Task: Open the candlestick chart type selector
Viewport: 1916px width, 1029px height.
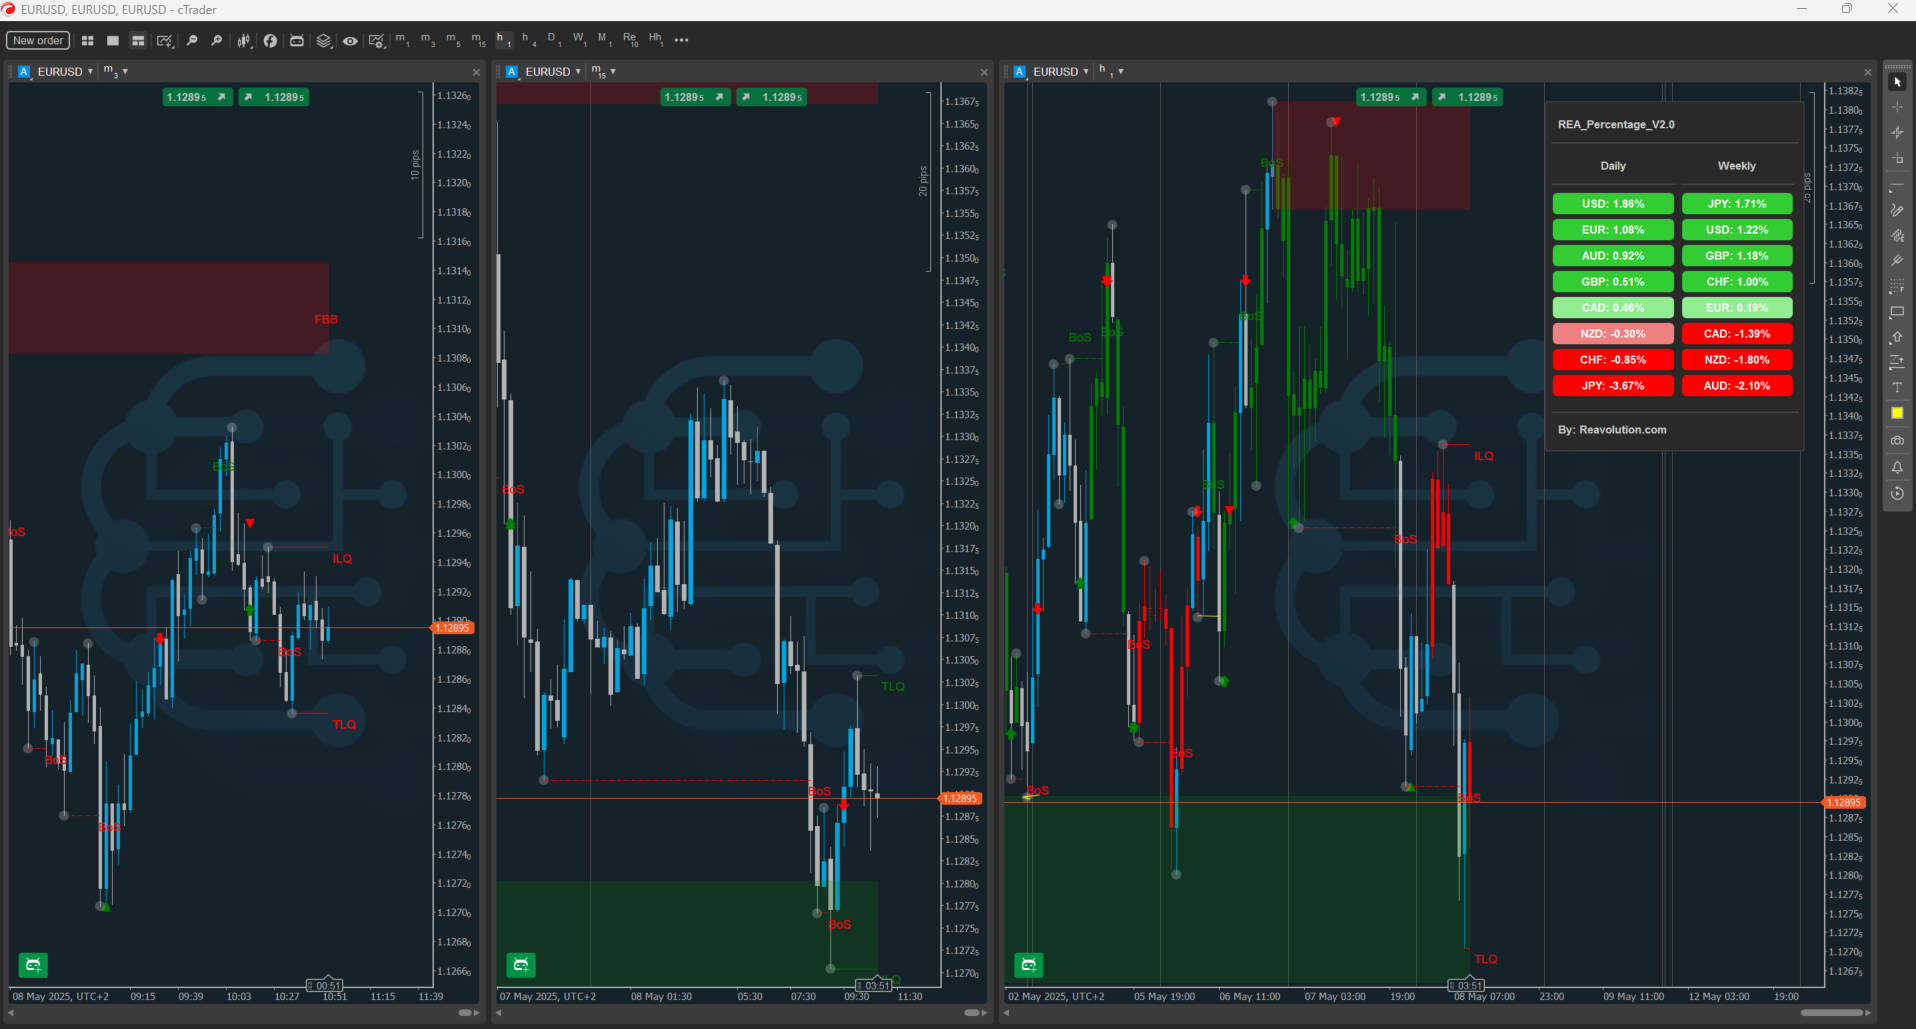Action: click(244, 41)
